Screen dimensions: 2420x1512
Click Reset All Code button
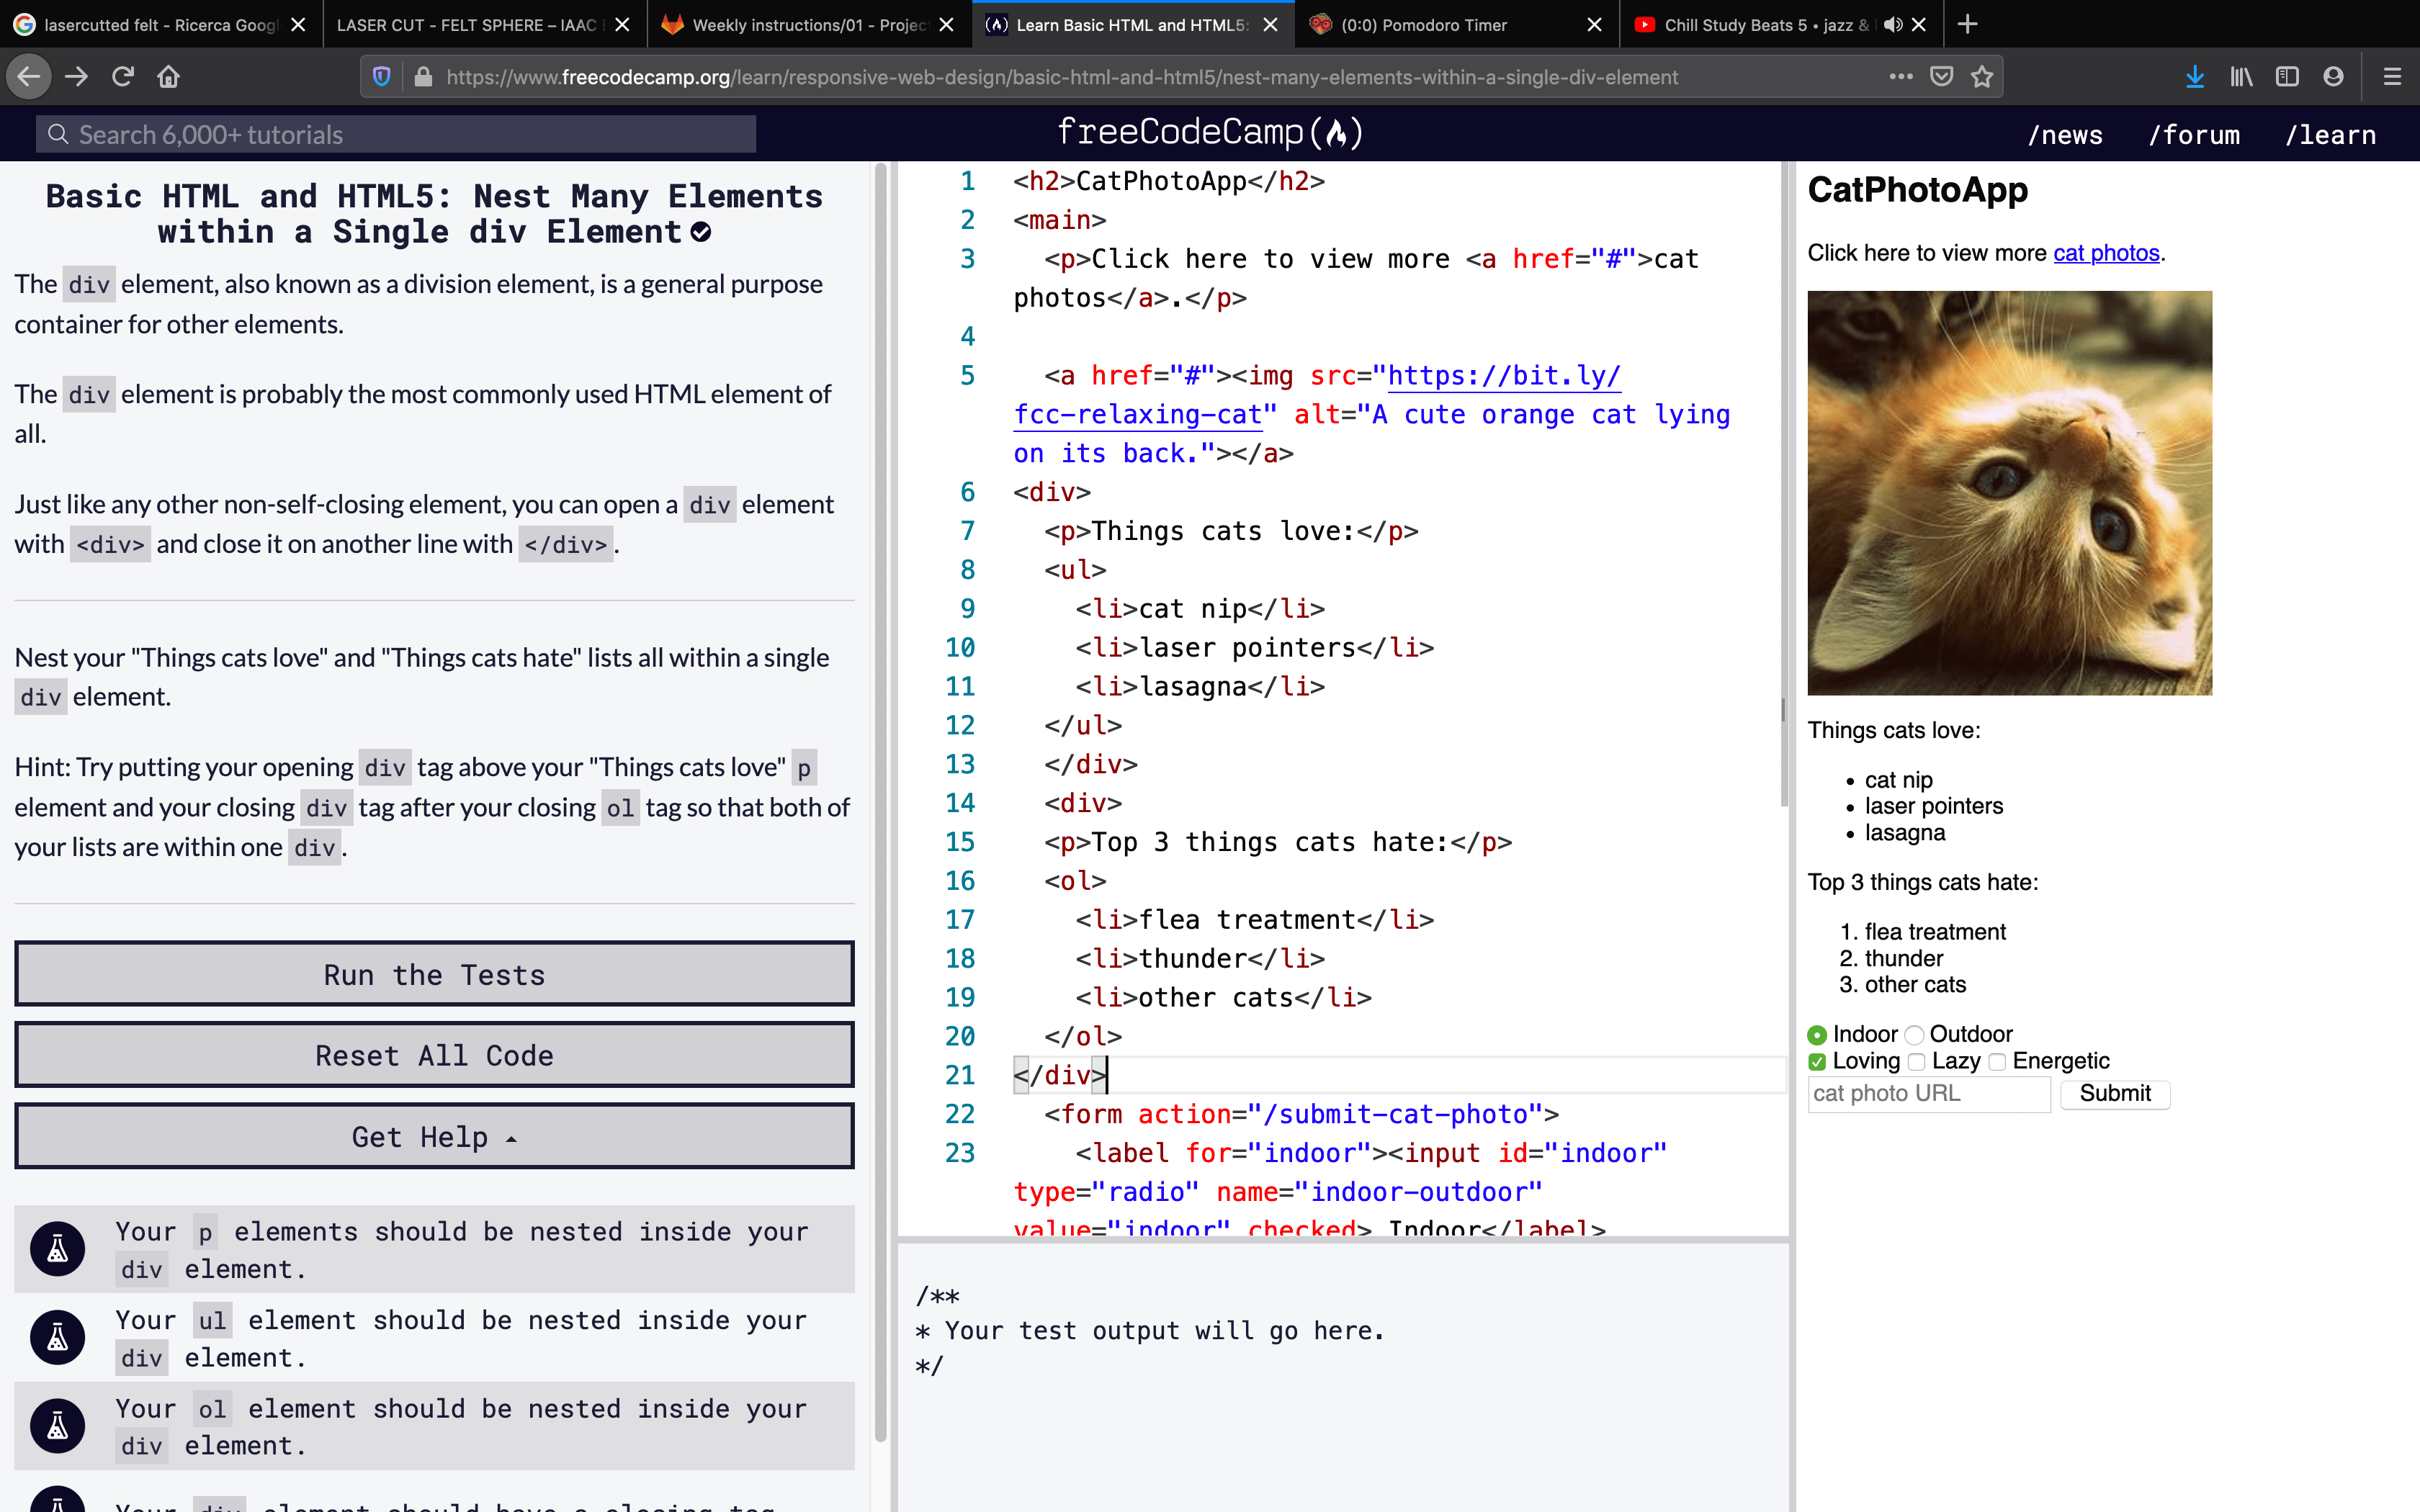pyautogui.click(x=434, y=1055)
